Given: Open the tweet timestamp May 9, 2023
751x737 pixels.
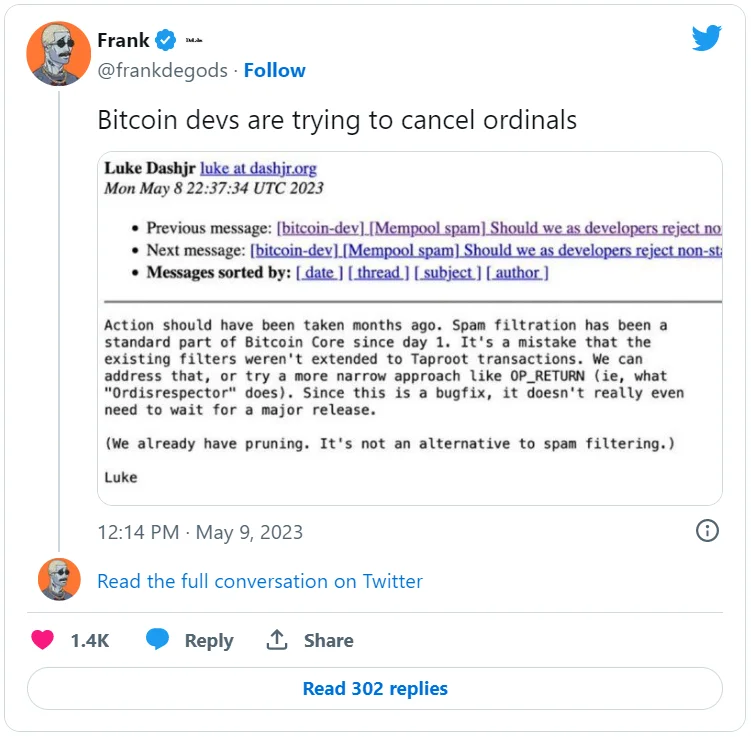Looking at the screenshot, I should point(200,532).
